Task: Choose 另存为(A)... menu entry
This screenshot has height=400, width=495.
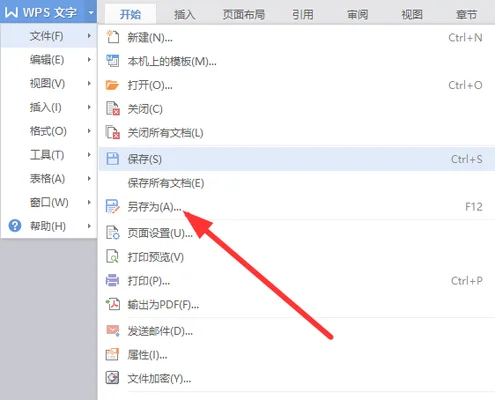Action: tap(297, 207)
